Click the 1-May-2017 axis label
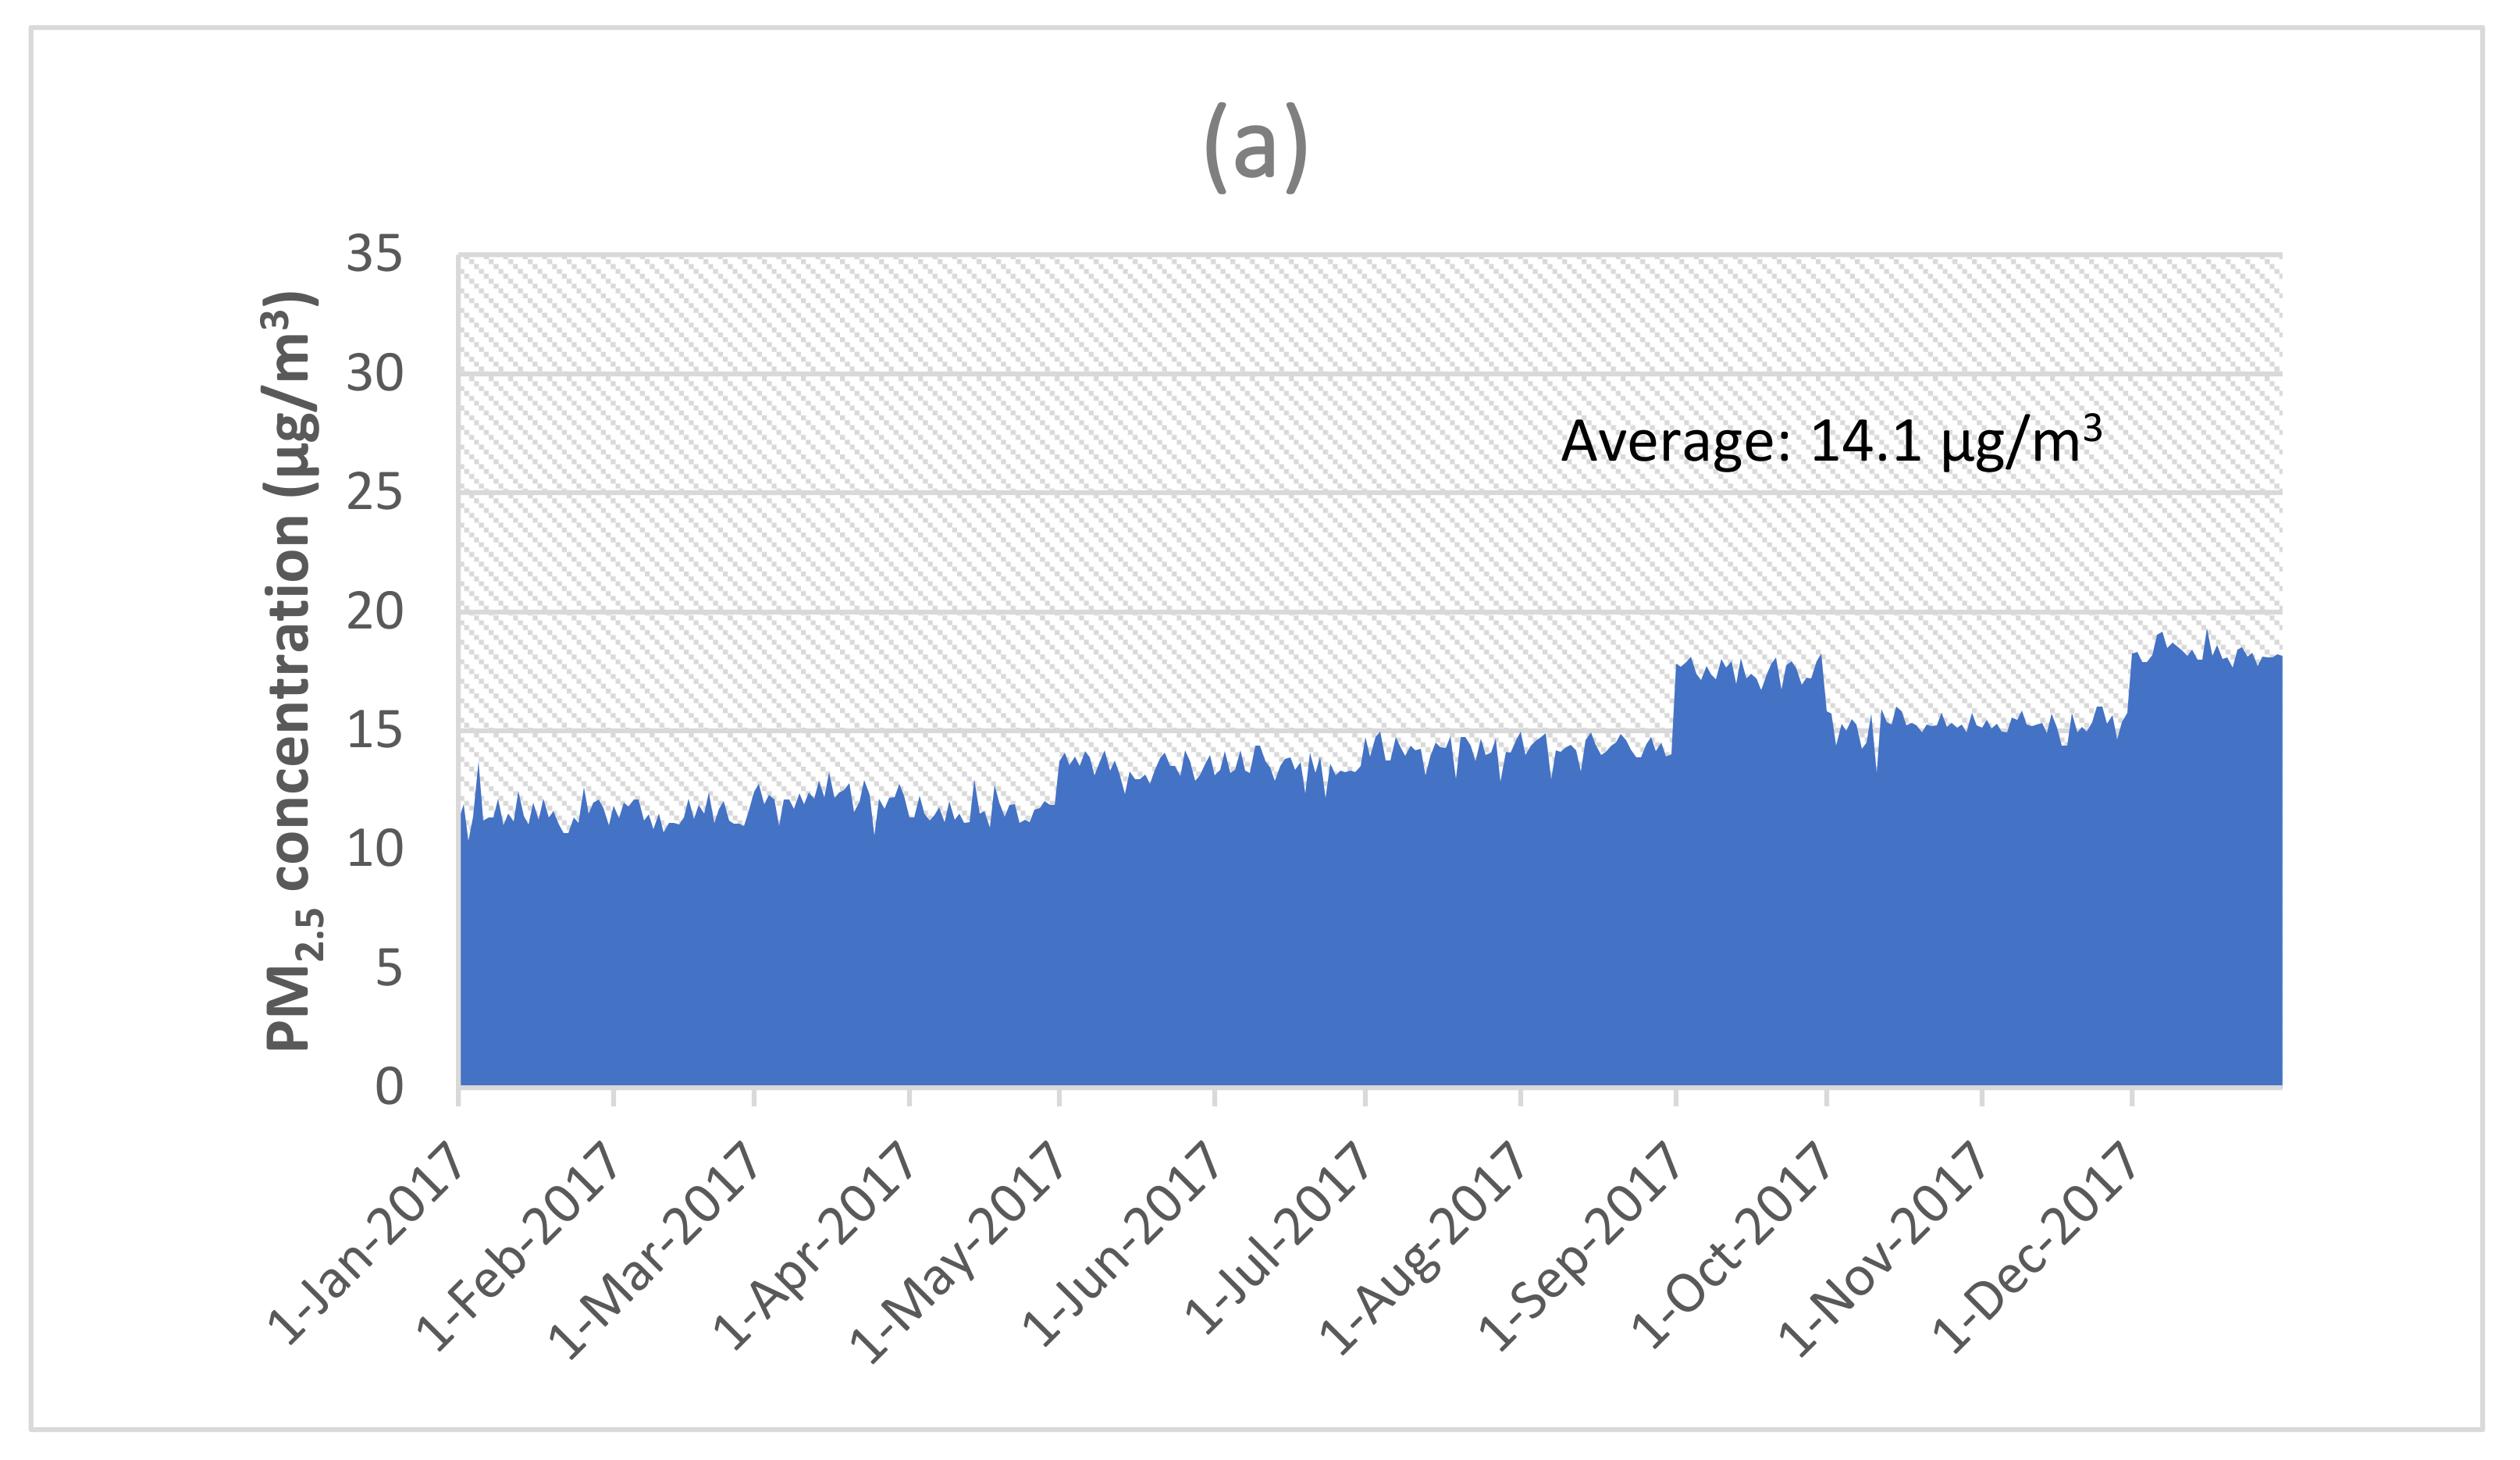2520x1460 pixels. click(x=957, y=1251)
